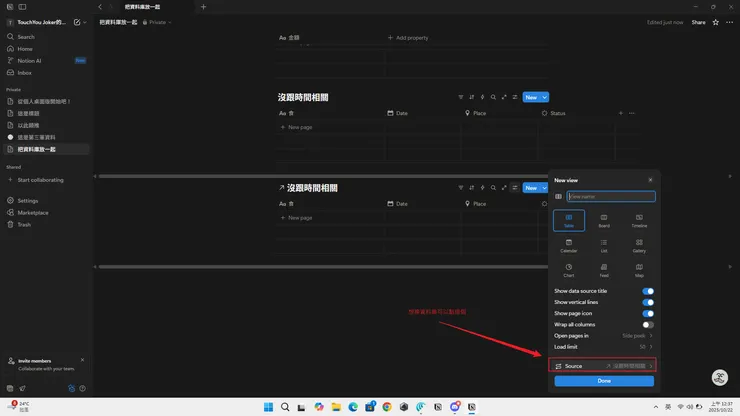The height and width of the screenshot is (416, 740).
Task: Select the Chart view type
Action: (x=569, y=270)
